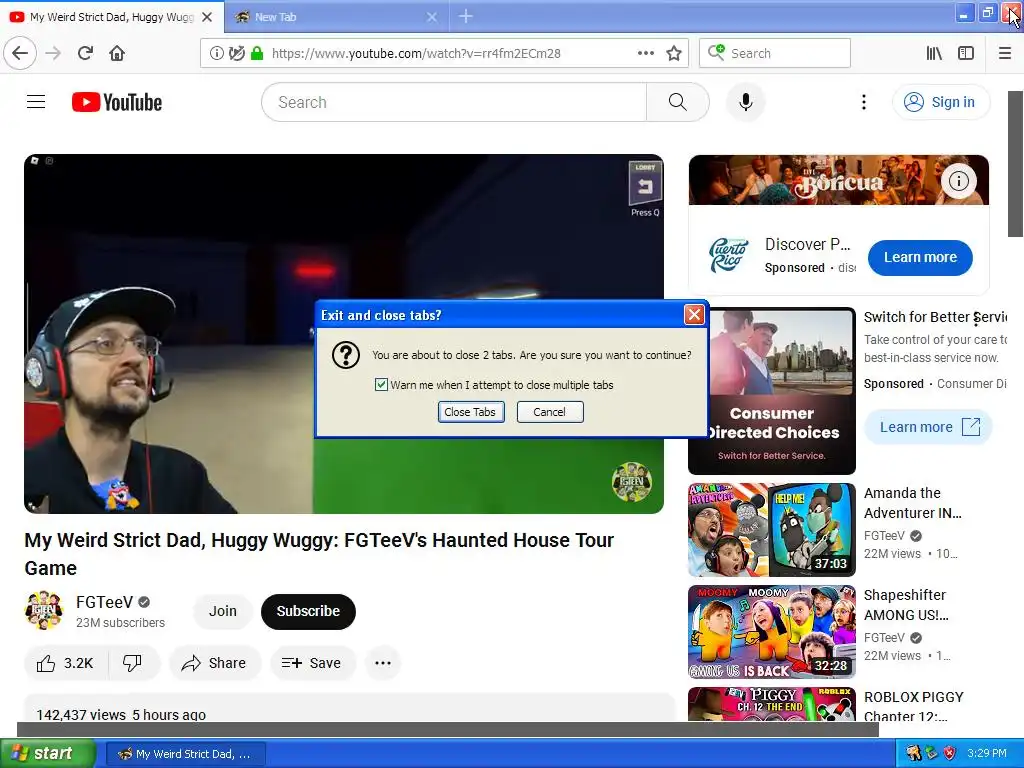
Task: Click the page horizontal scrollbar
Action: coord(447,729)
